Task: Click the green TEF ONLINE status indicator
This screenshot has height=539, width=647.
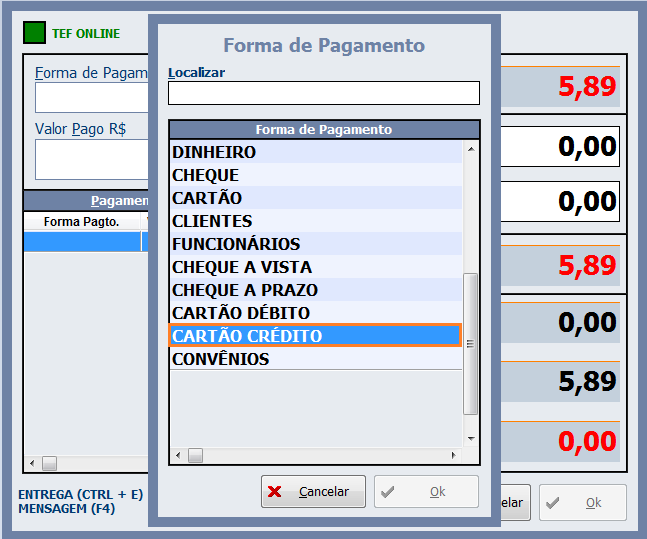Action: click(35, 33)
